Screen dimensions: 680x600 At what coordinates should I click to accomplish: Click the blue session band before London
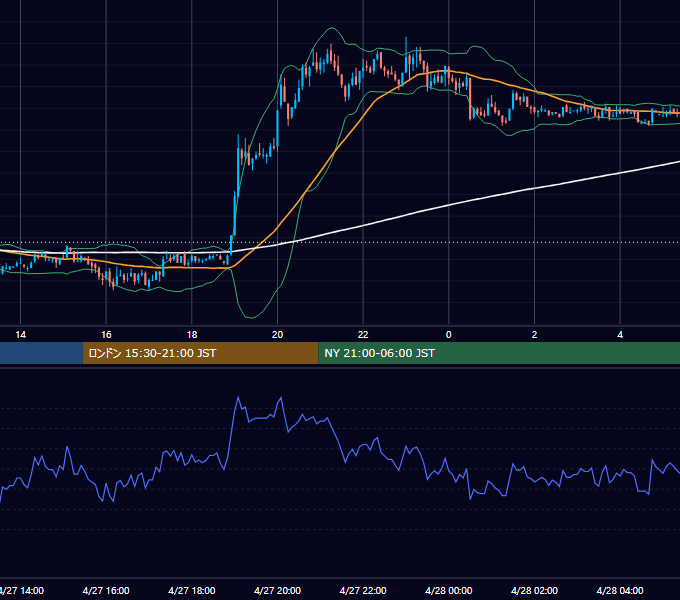tap(41, 353)
